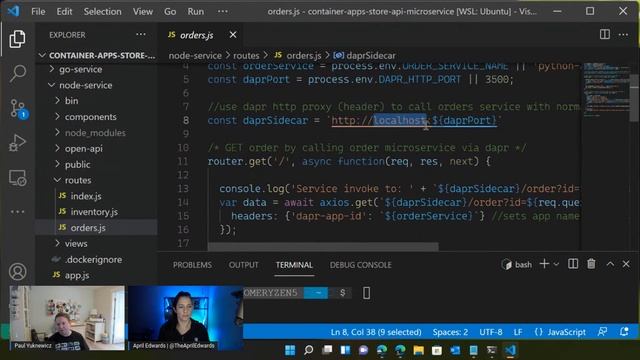
Task: Open editor more actions ellipsis
Action: point(623,35)
